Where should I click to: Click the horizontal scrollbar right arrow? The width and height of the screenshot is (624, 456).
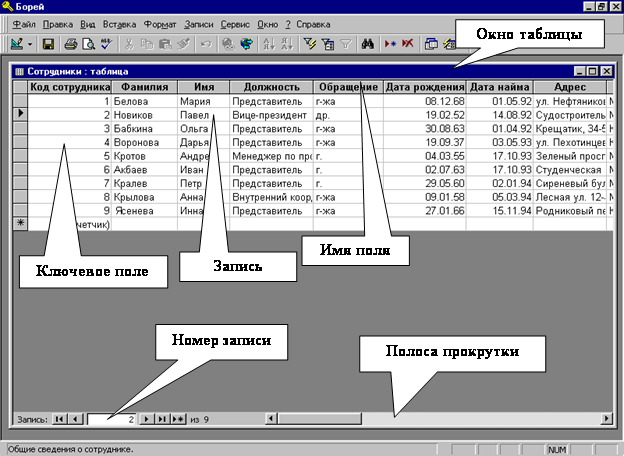click(605, 419)
